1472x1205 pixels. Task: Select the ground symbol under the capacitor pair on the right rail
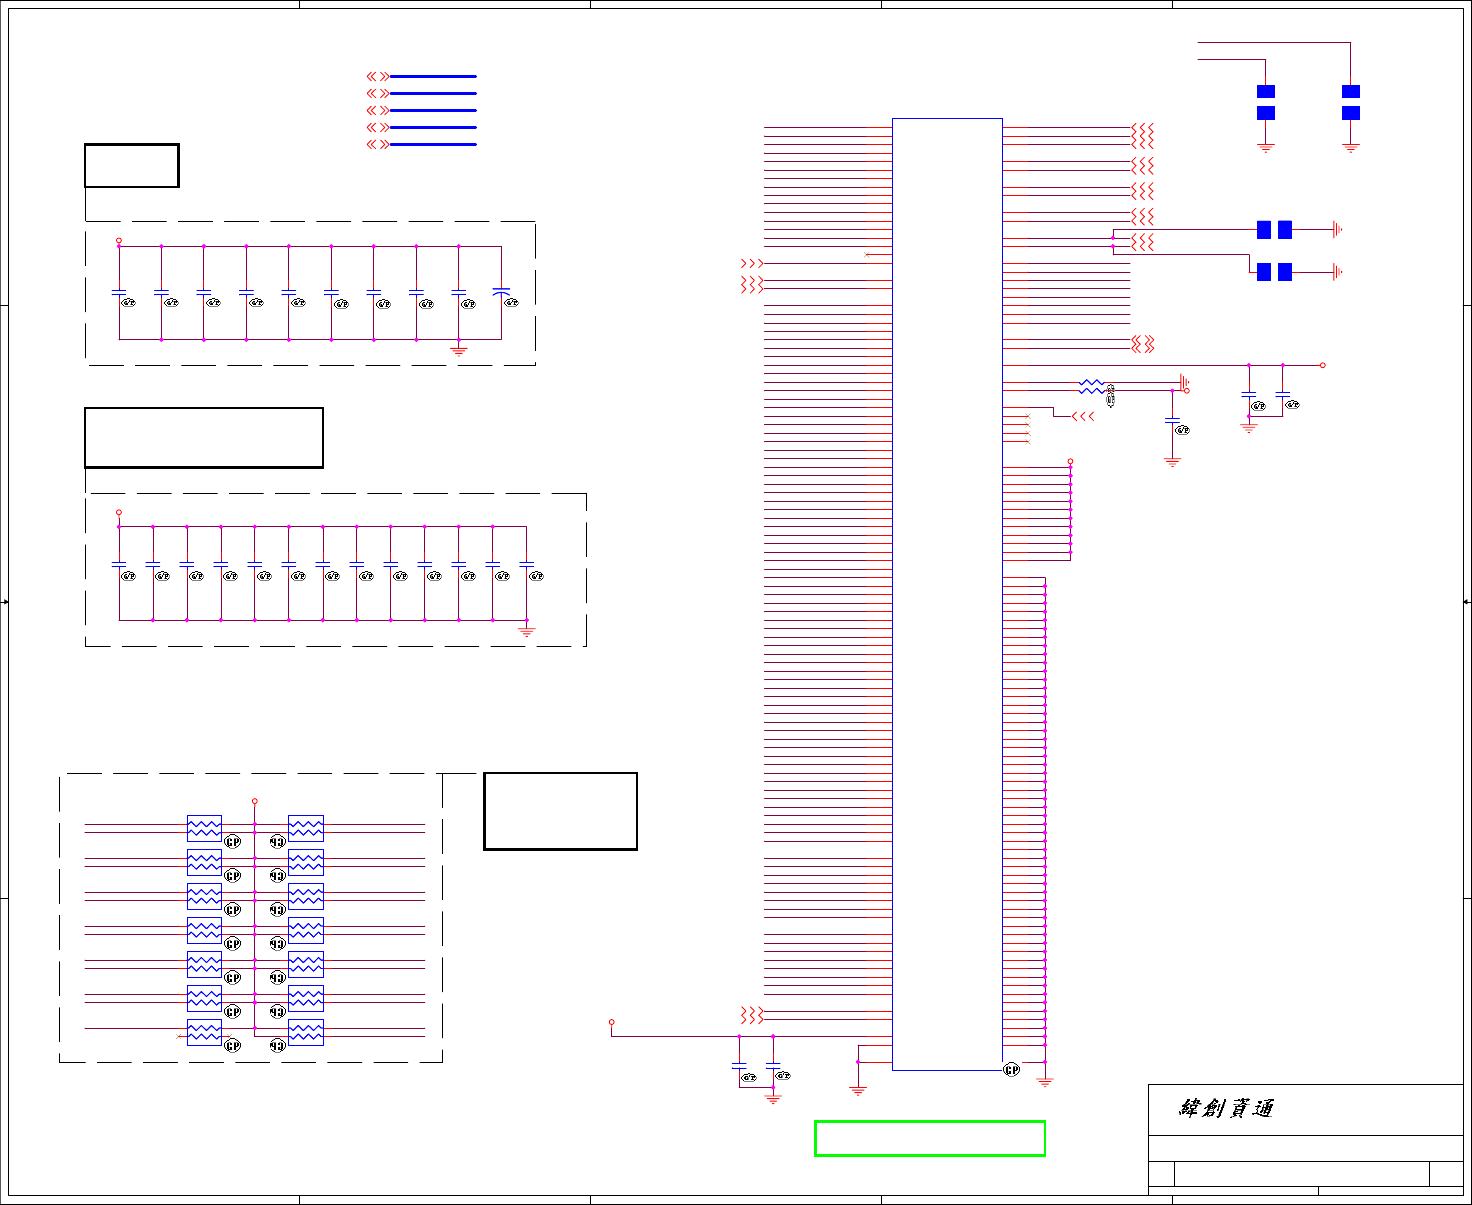[x=1249, y=427]
